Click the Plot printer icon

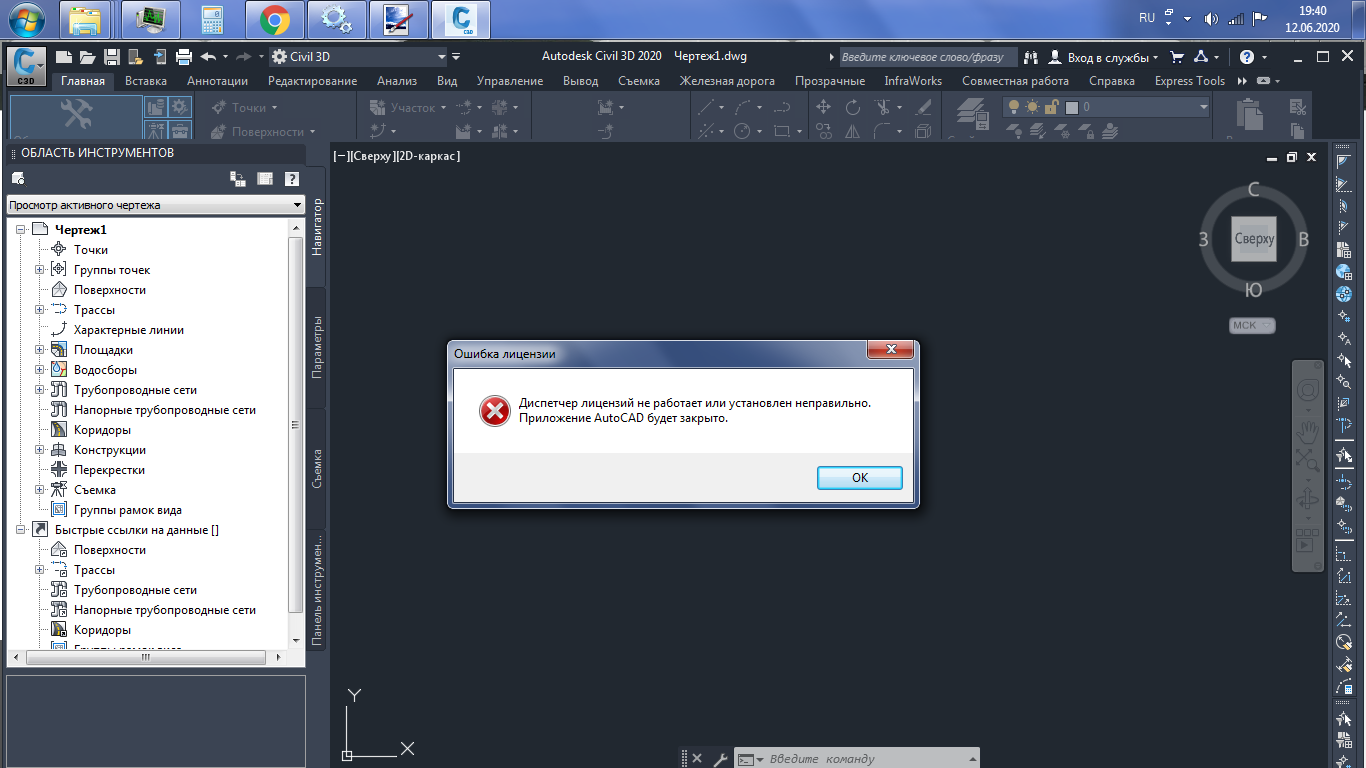point(184,57)
